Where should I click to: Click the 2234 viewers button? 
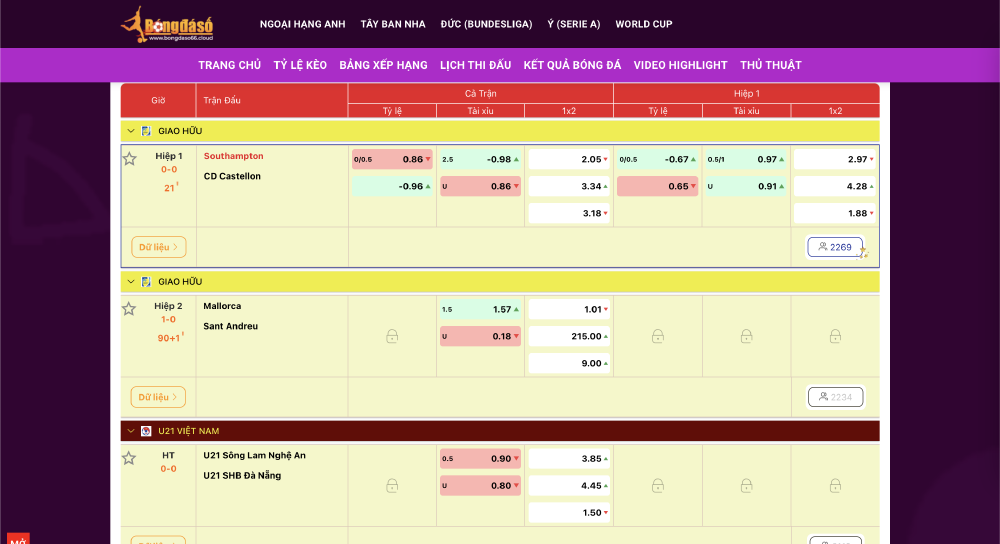point(835,397)
